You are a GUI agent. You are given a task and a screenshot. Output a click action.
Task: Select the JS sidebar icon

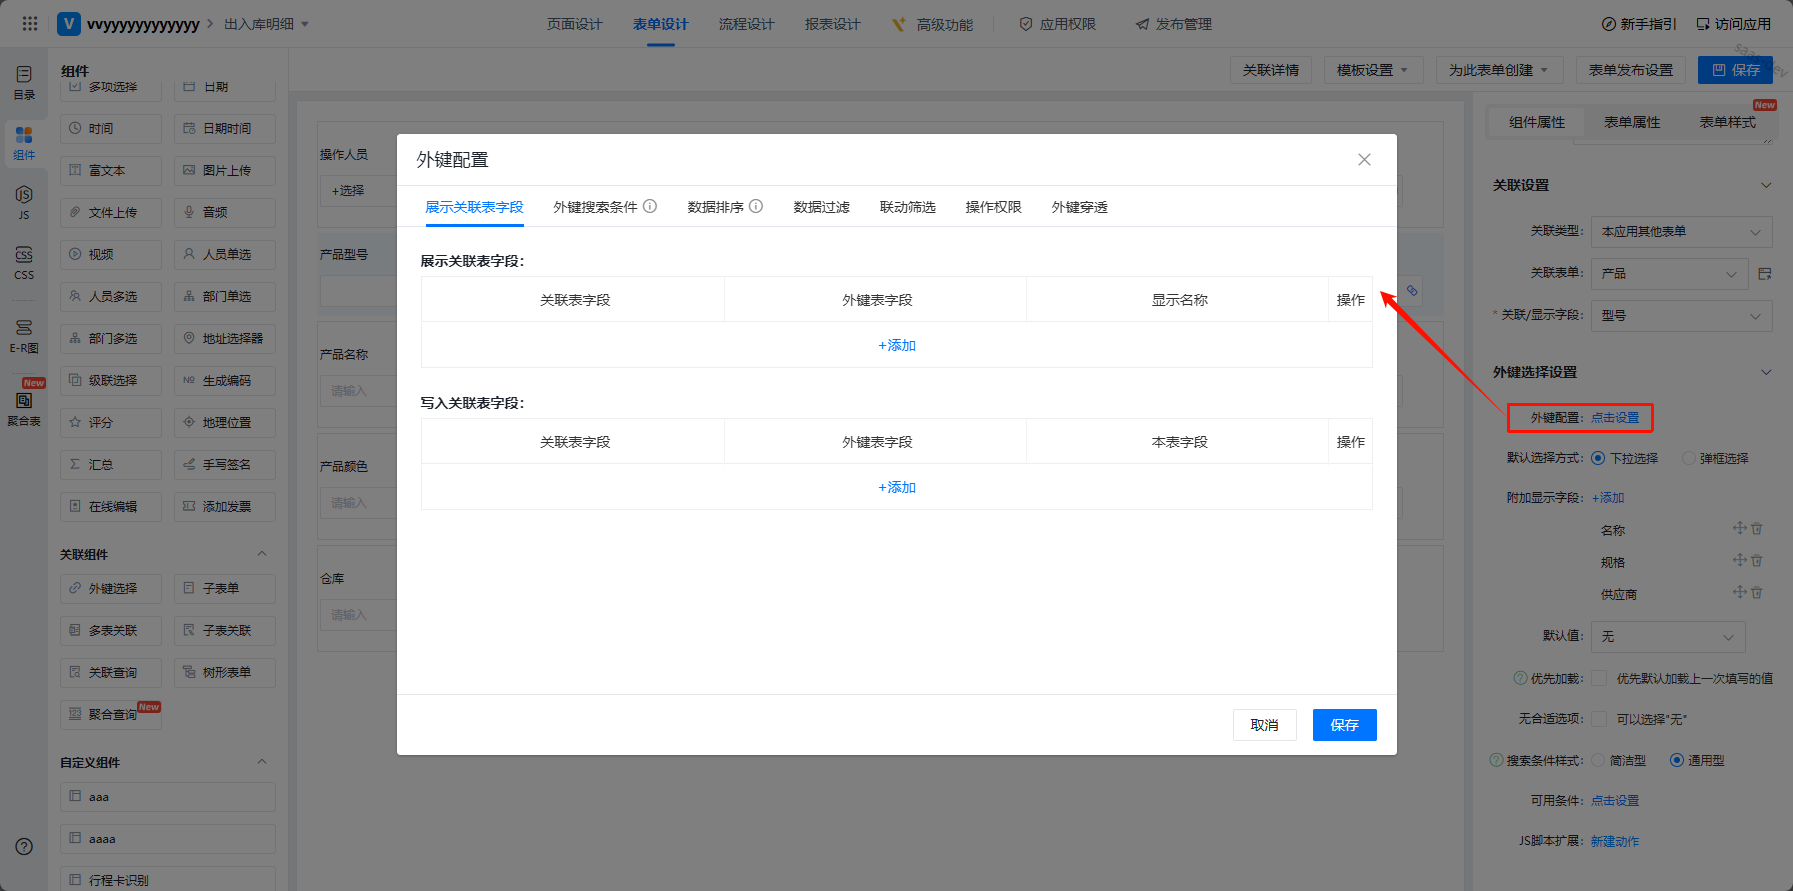[24, 201]
